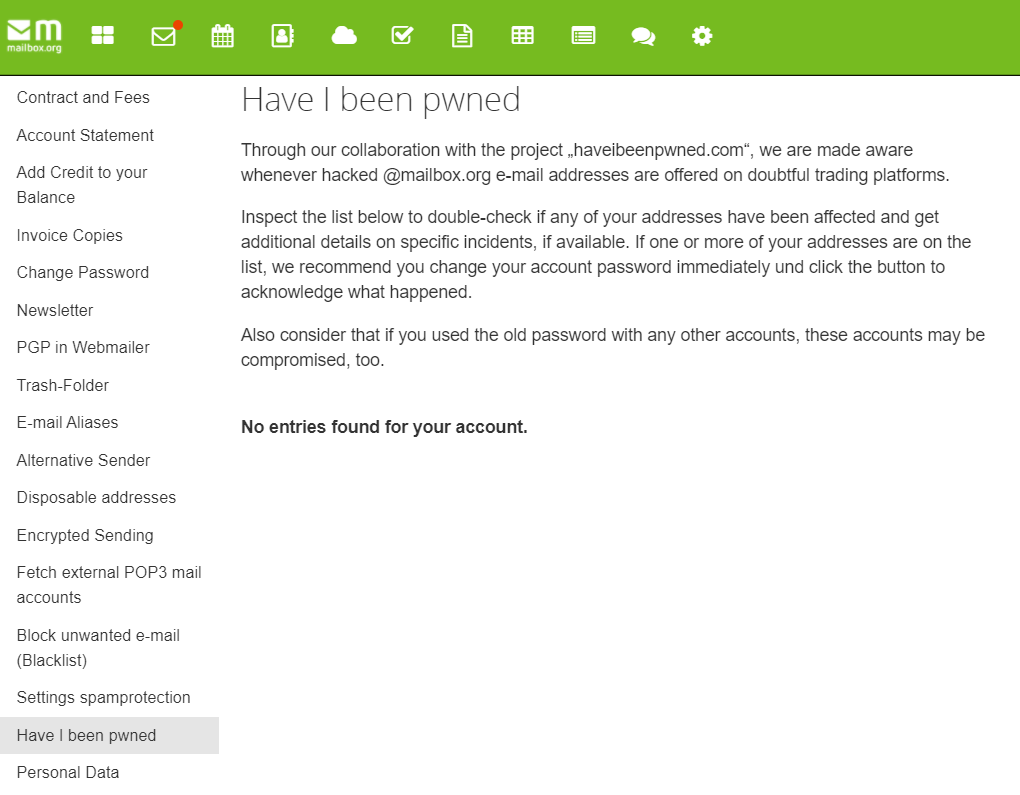Open the mailbox.org logo home link

(34, 36)
